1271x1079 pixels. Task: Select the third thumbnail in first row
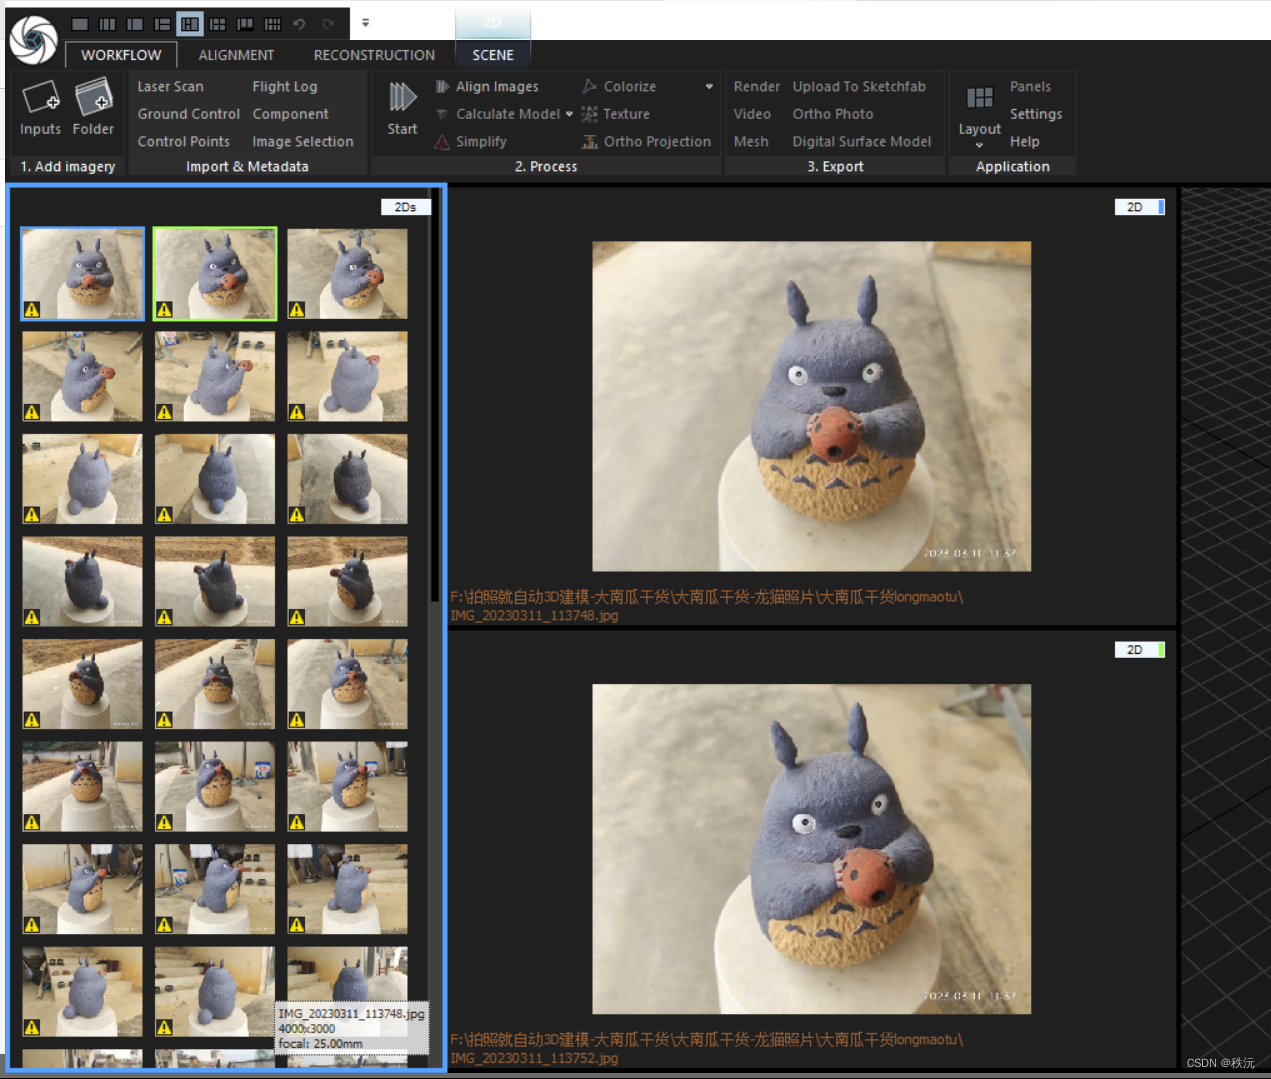click(347, 274)
